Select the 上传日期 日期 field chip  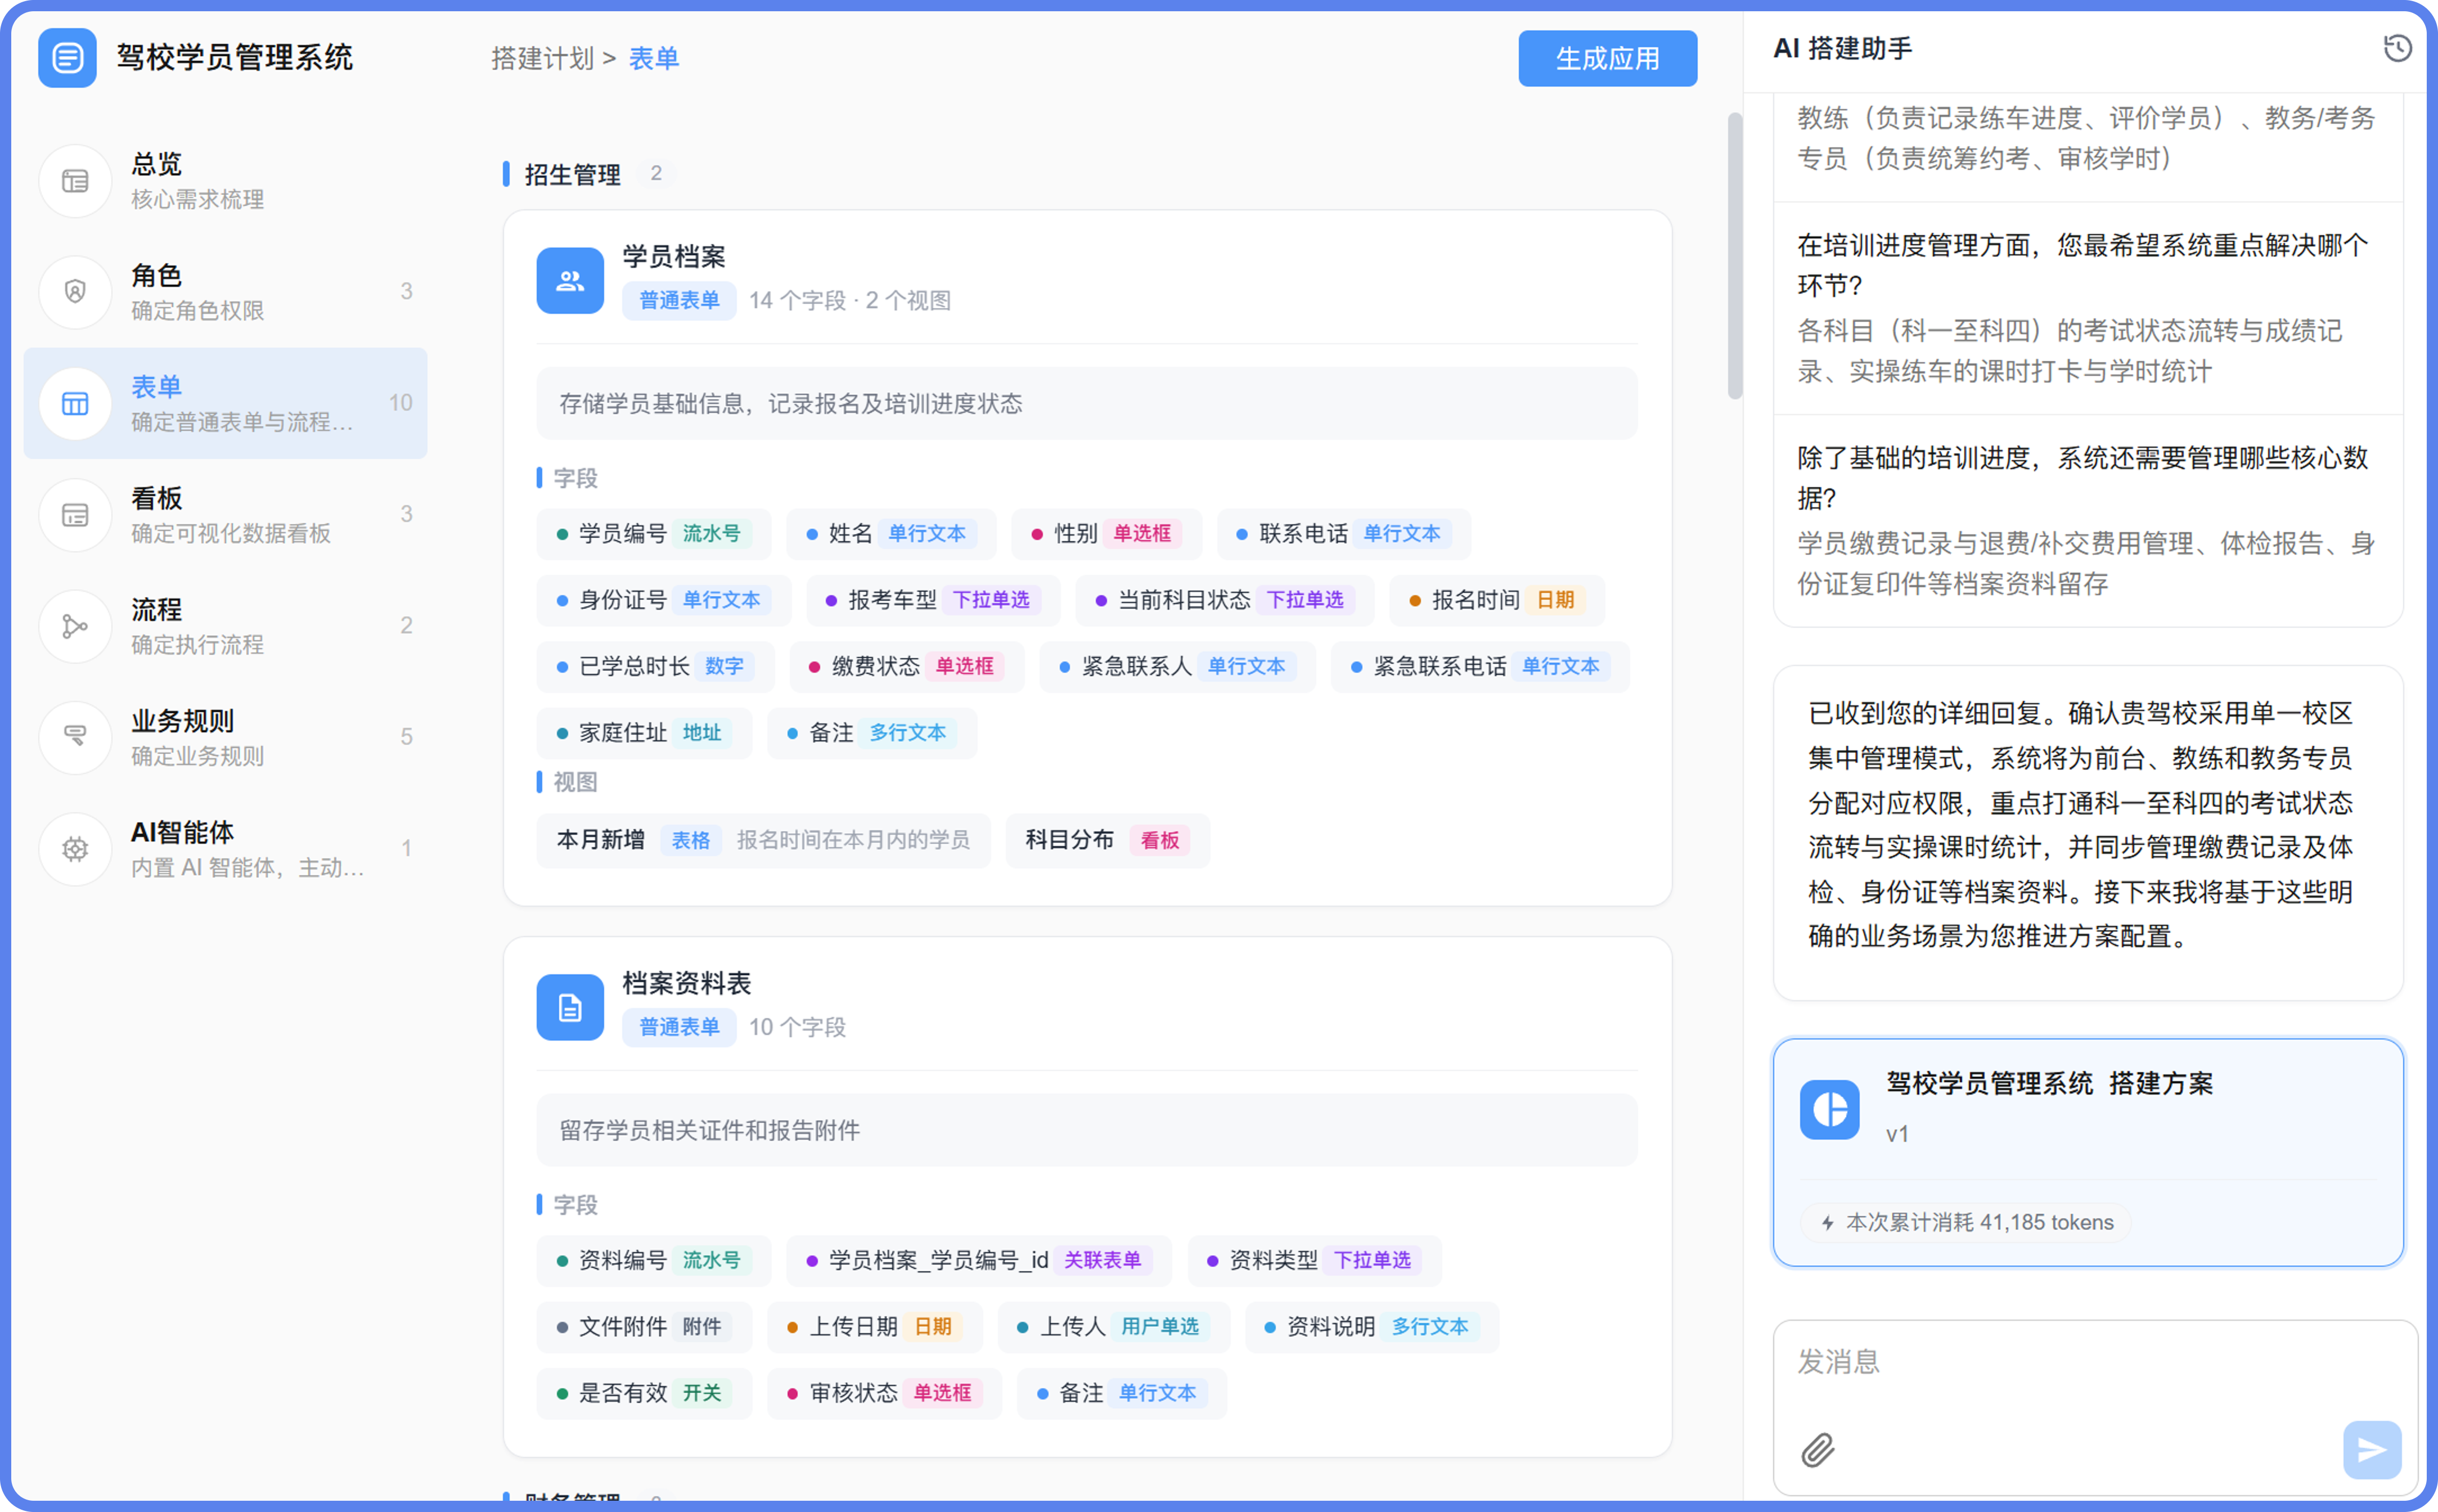pyautogui.click(x=875, y=1327)
